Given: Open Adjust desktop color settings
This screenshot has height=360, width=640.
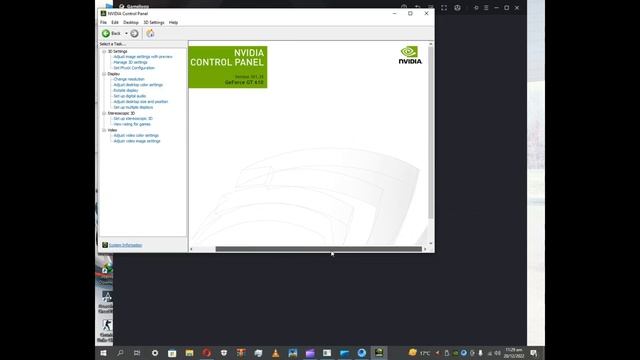Looking at the screenshot, I should tap(138, 85).
